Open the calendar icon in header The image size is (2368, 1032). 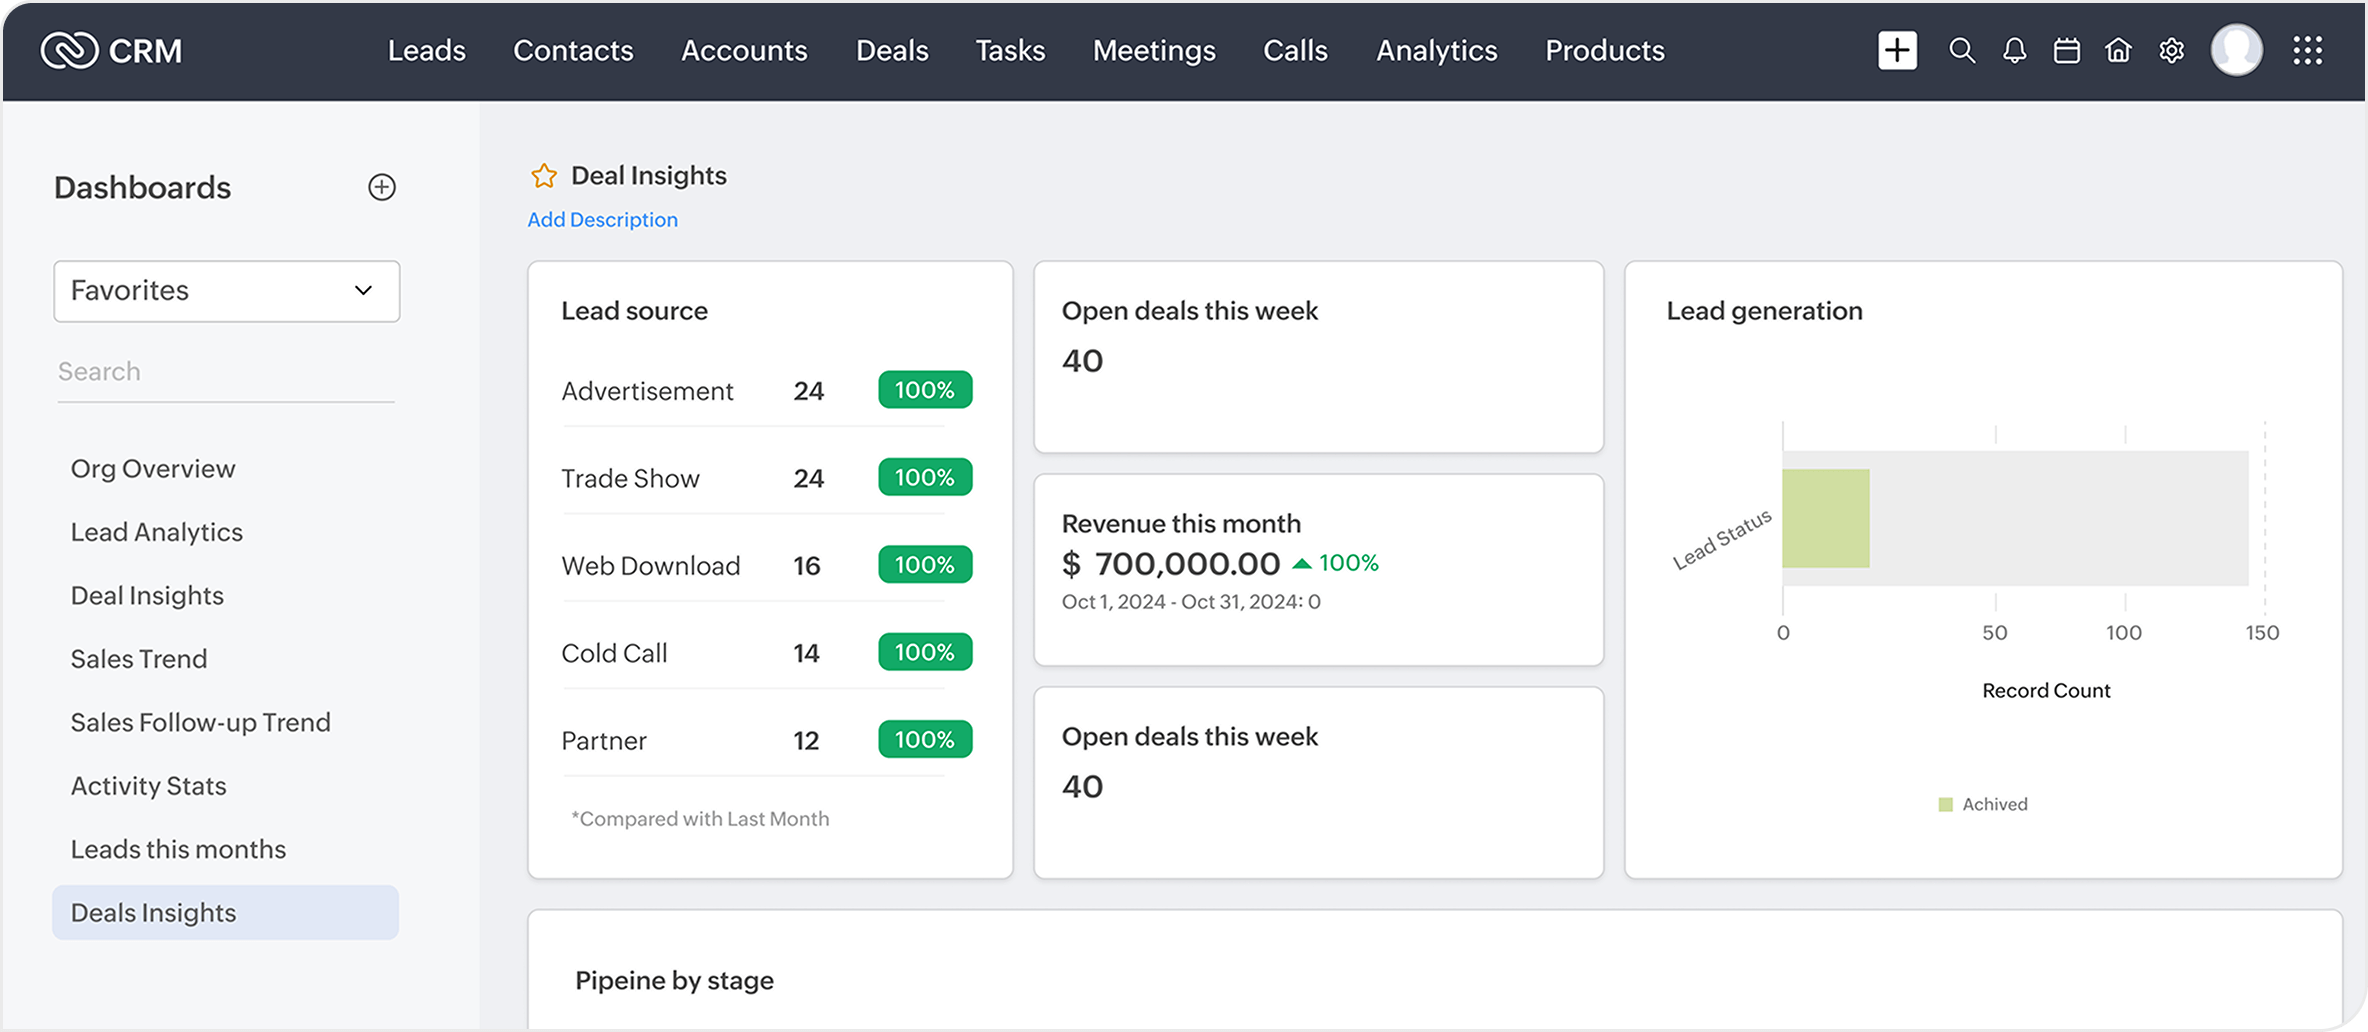(x=2067, y=50)
